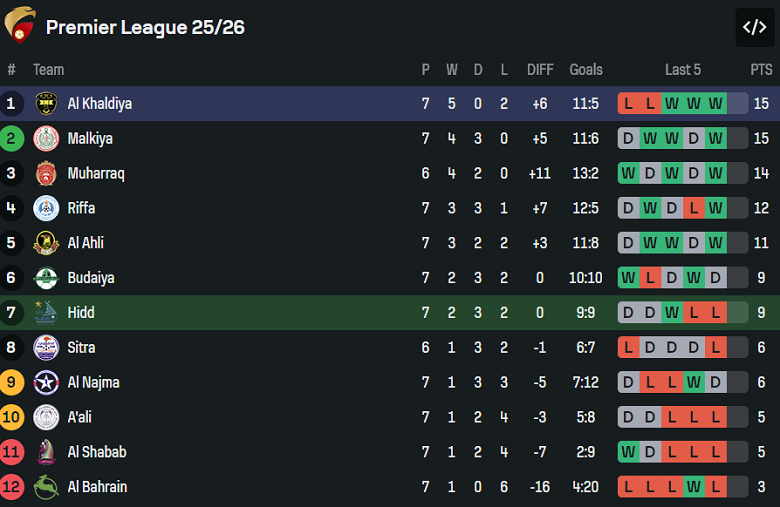Open the embed code button
This screenshot has width=780, height=507.
click(754, 27)
